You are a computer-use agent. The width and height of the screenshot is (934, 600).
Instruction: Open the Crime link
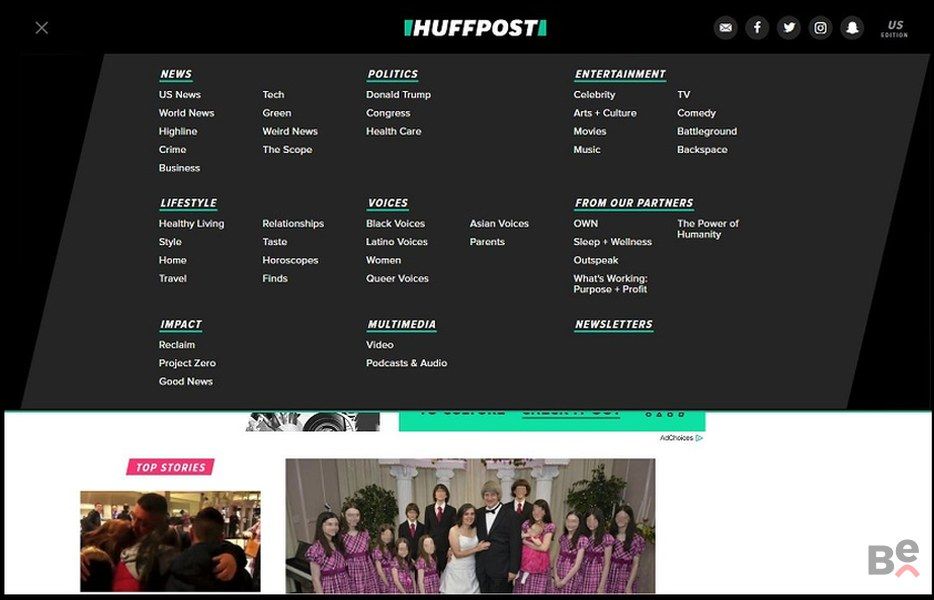172,150
